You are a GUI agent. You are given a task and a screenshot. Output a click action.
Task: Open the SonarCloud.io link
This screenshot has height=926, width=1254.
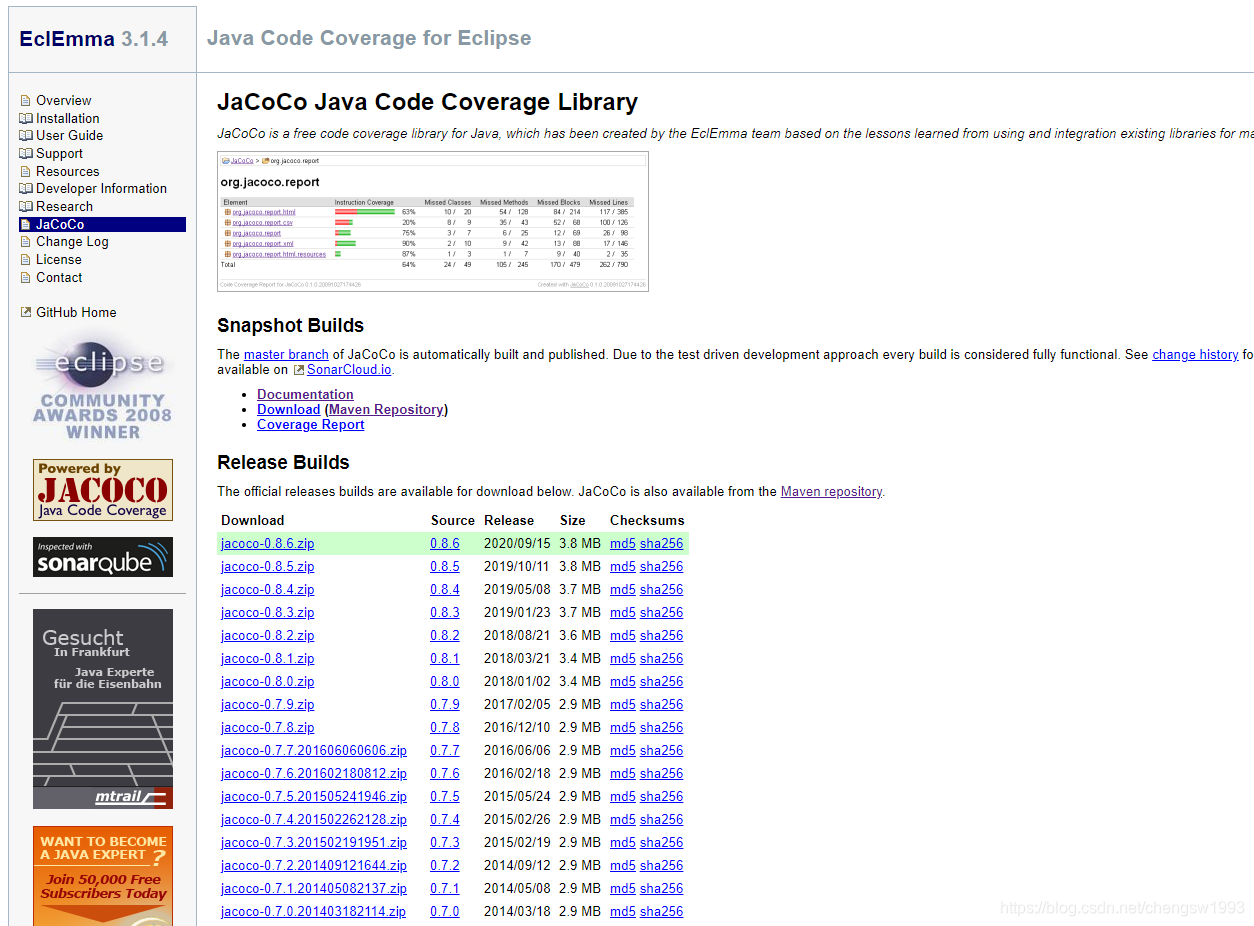point(349,369)
